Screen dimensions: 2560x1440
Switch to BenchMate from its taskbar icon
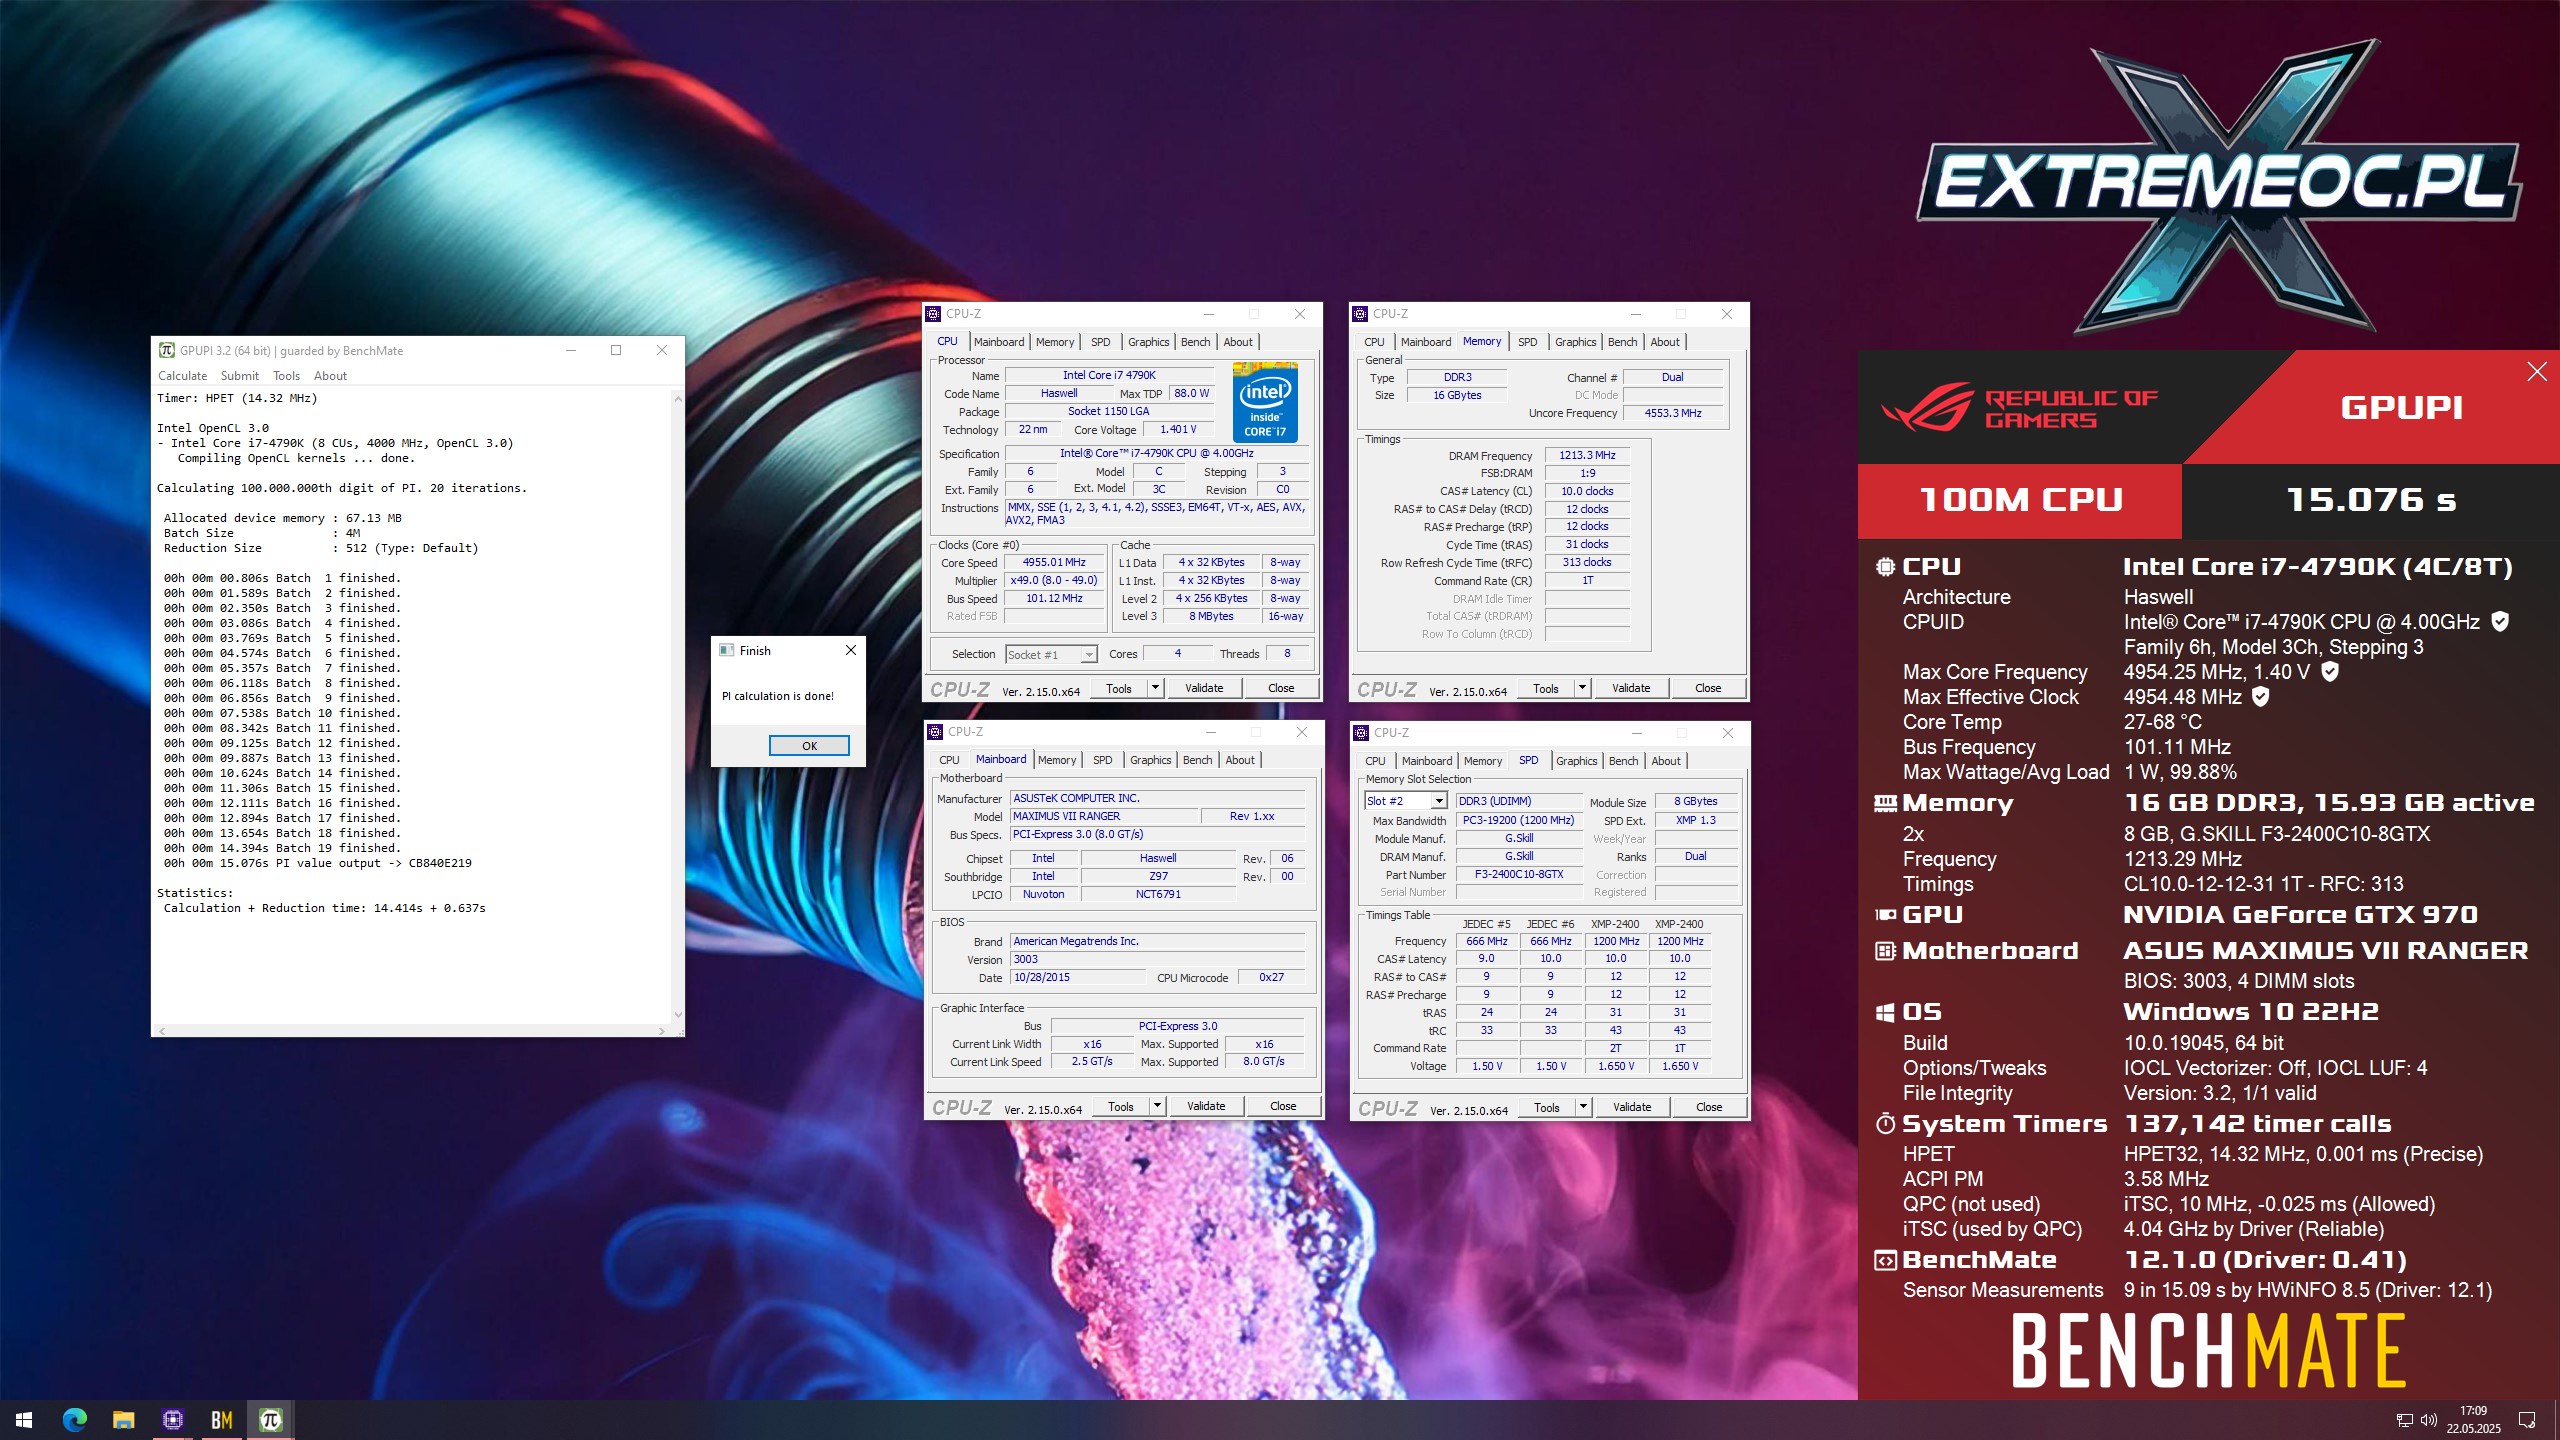[221, 1420]
